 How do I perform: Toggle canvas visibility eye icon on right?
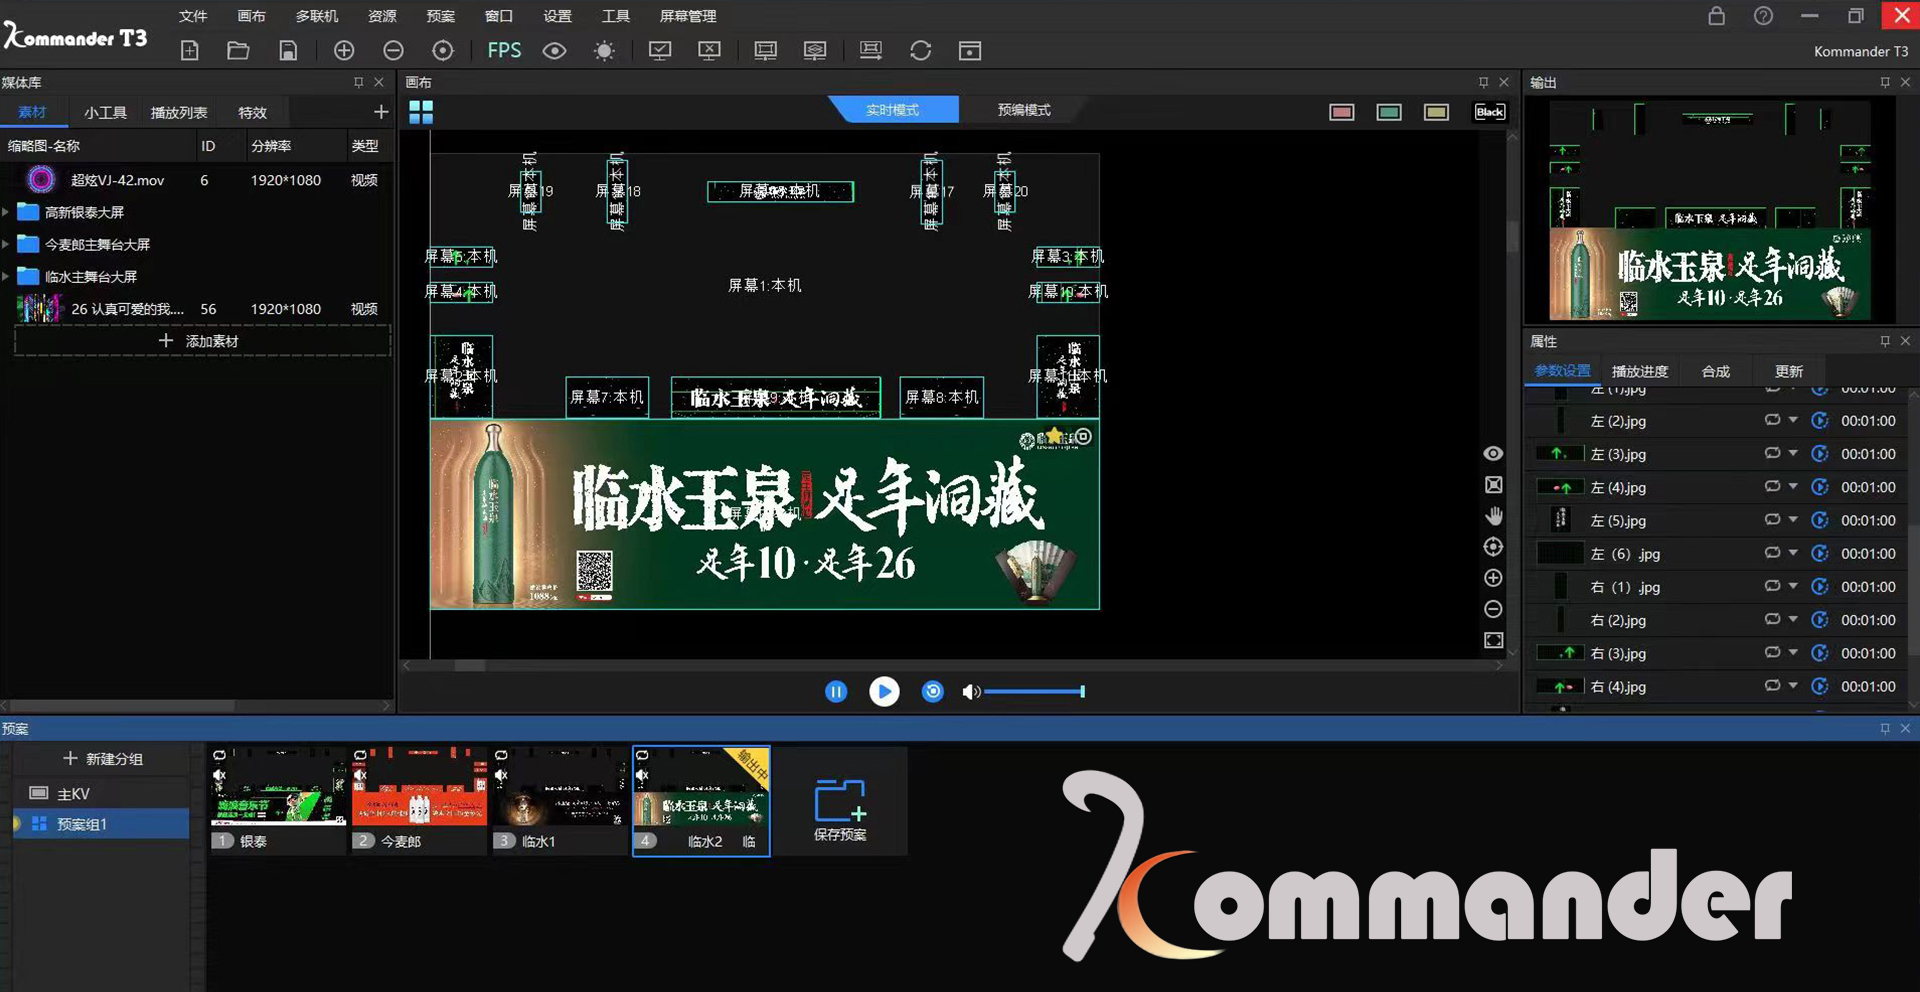point(1493,453)
